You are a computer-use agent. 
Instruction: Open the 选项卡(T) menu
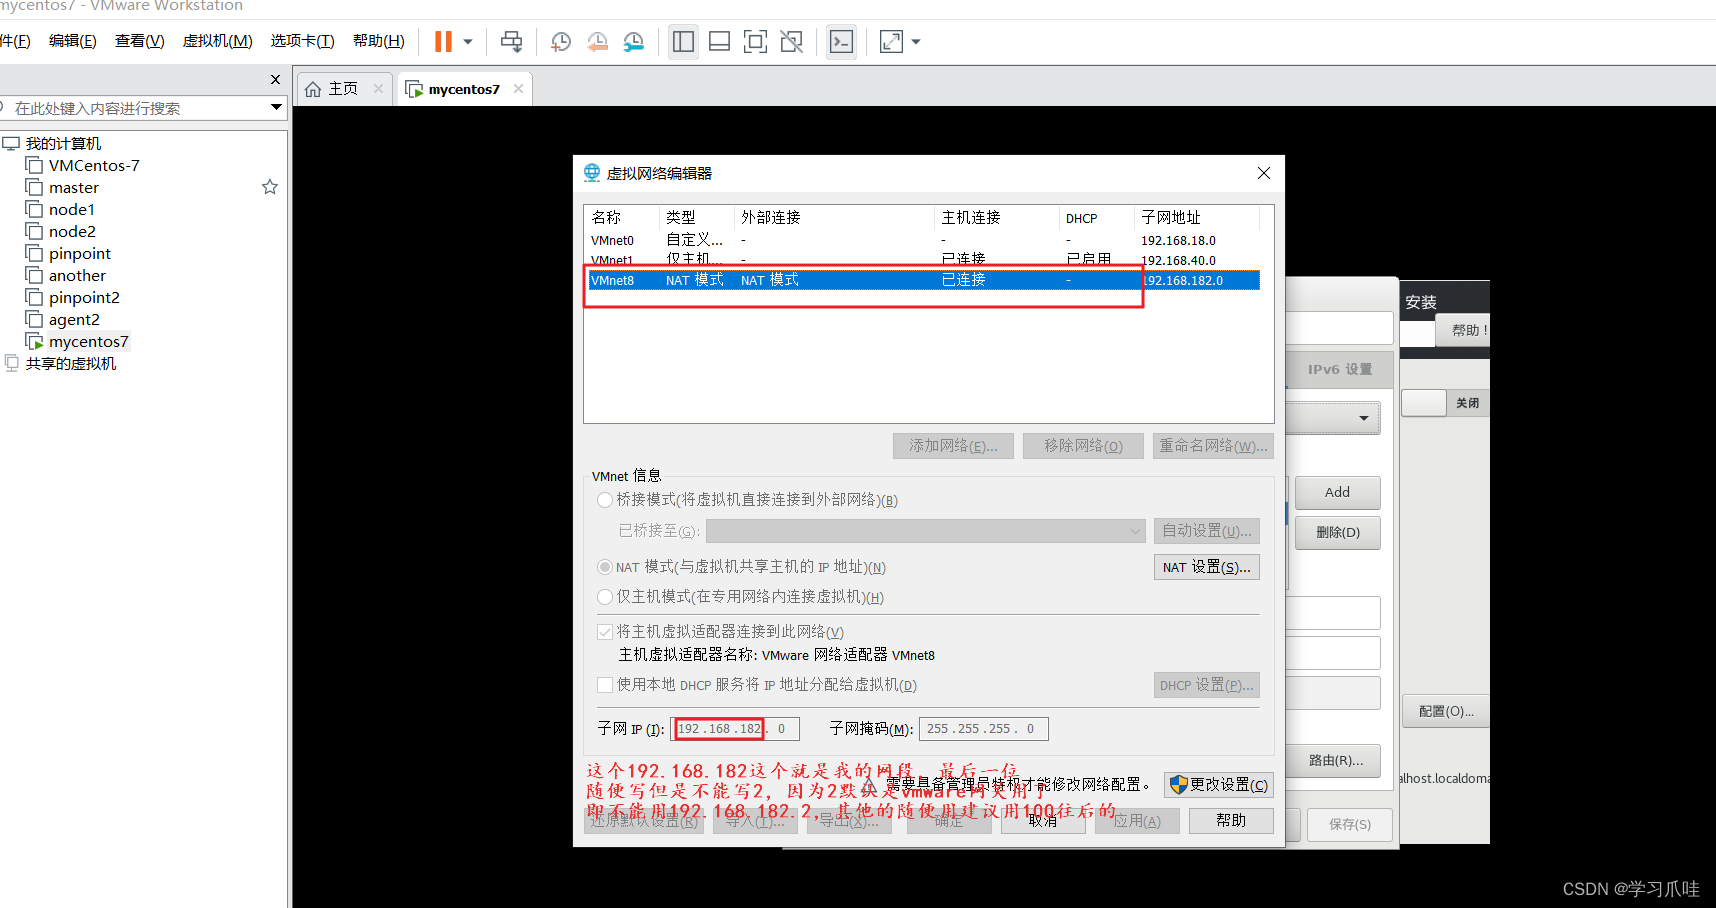coord(302,41)
